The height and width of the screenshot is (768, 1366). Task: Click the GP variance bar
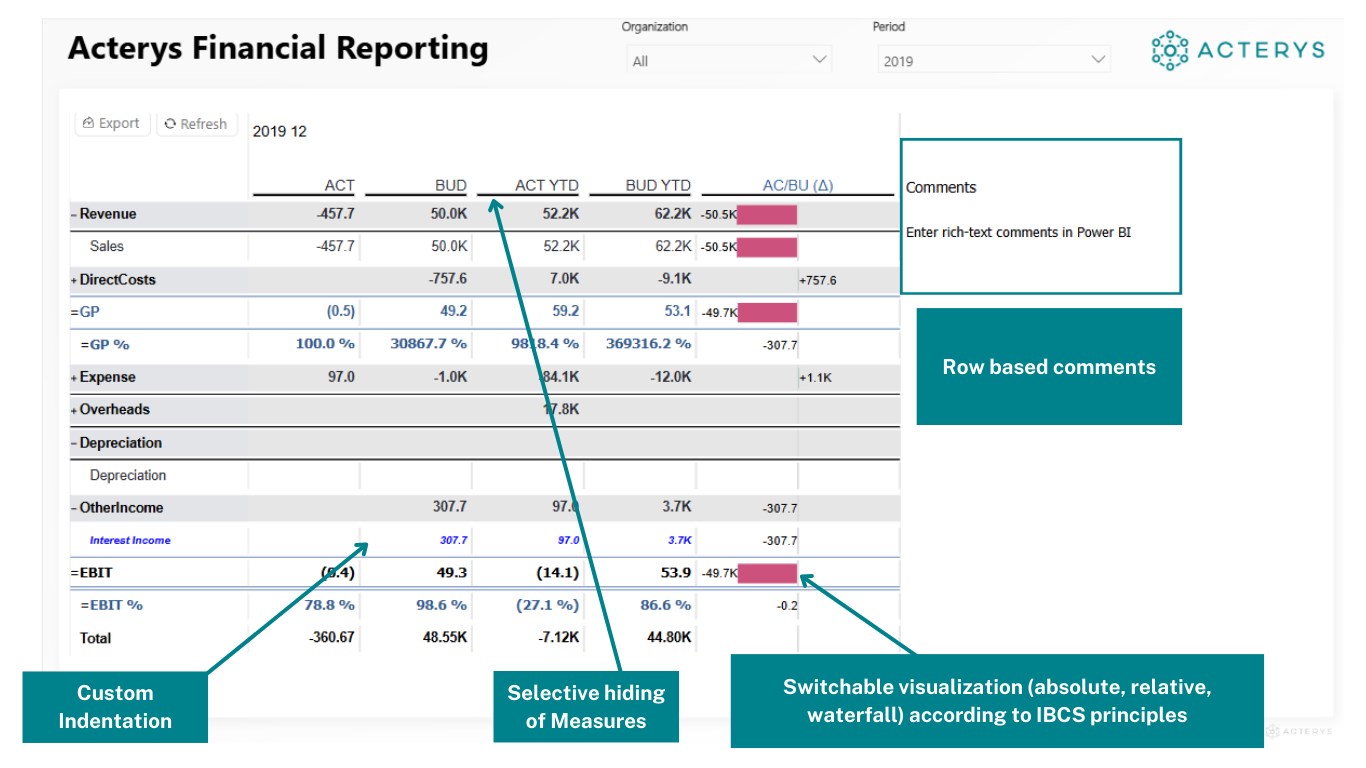767,312
